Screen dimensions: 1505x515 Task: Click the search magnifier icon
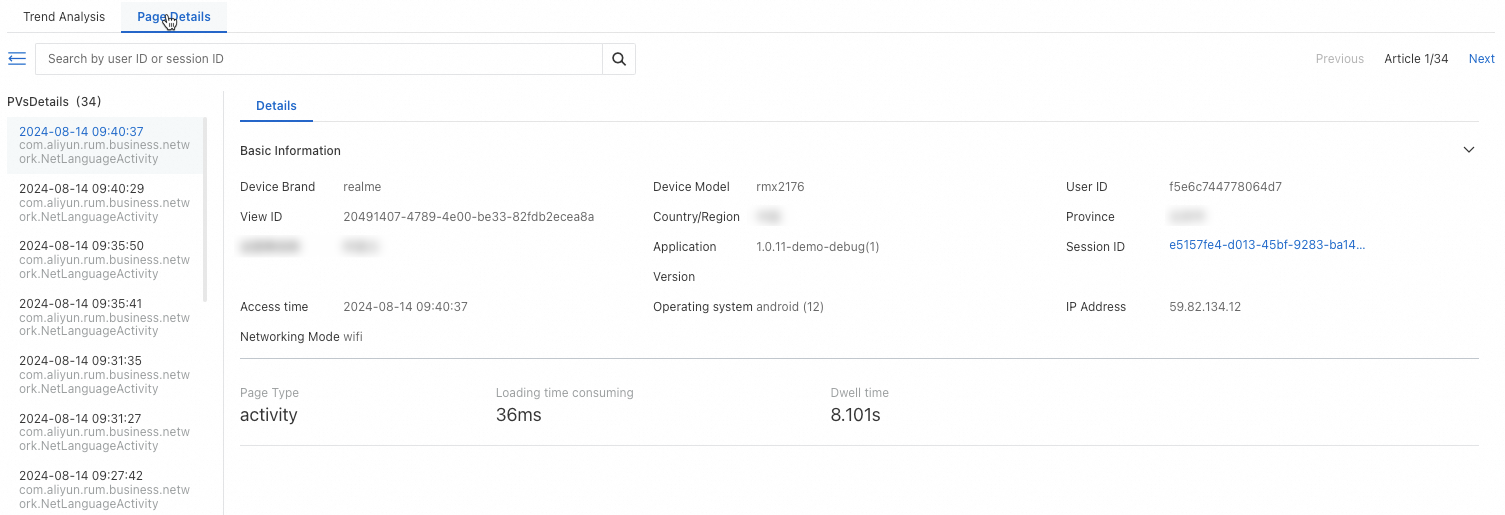pyautogui.click(x=619, y=59)
